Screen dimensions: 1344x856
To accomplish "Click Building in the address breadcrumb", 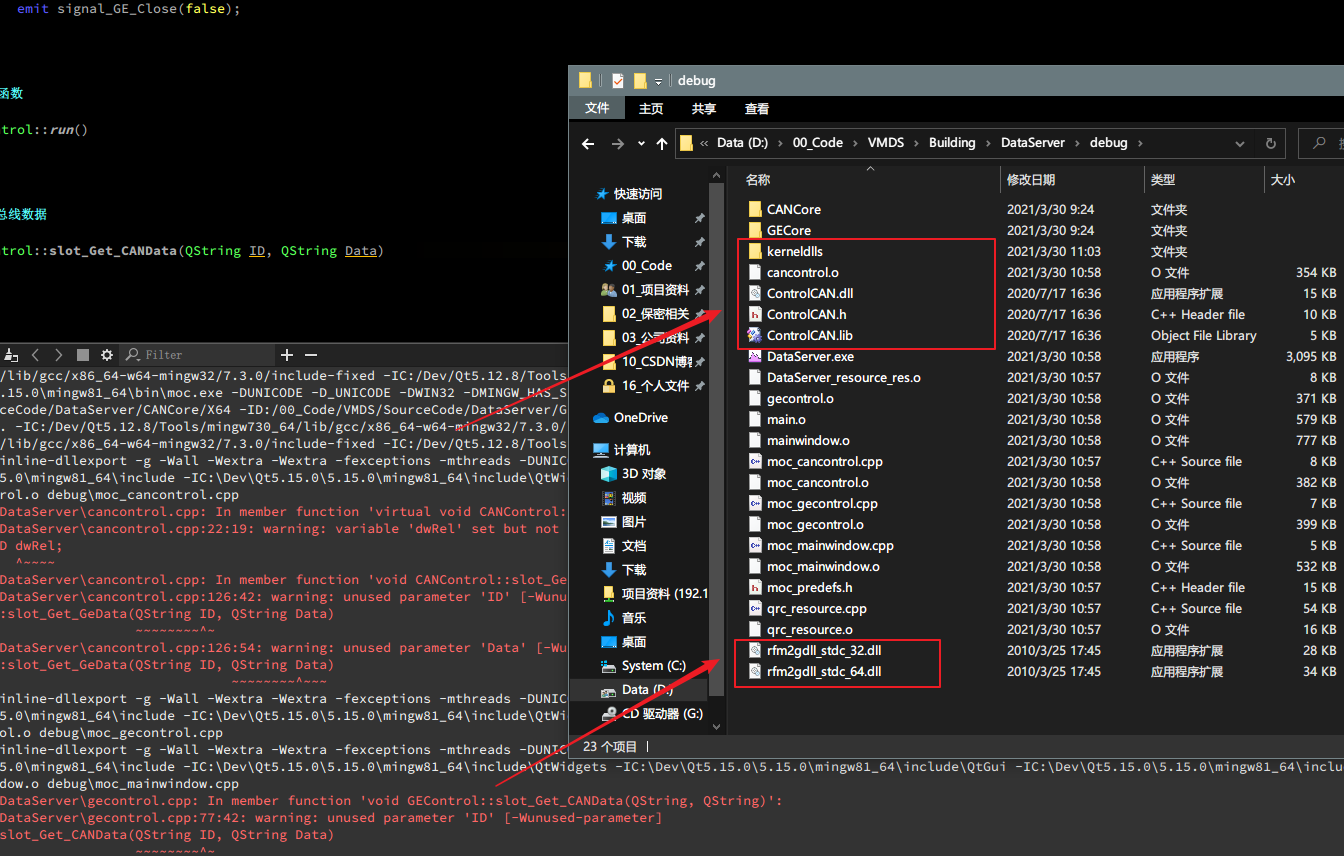I will click(x=952, y=143).
